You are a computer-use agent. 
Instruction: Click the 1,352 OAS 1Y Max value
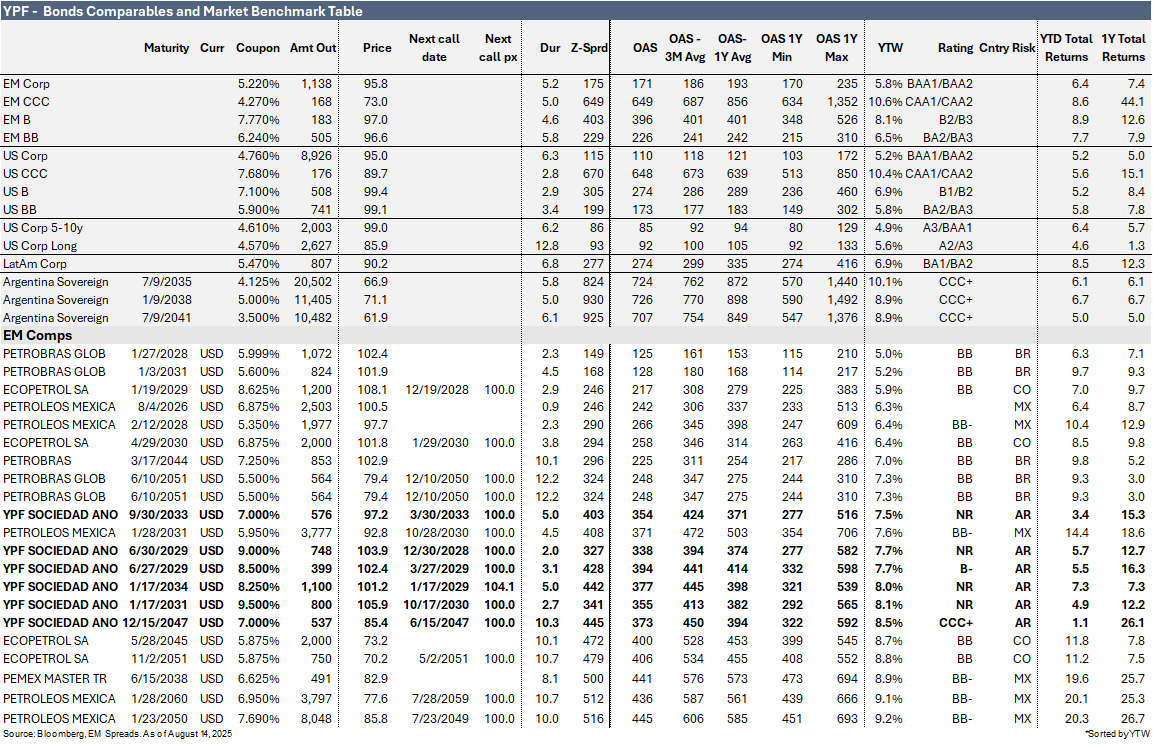pyautogui.click(x=842, y=101)
